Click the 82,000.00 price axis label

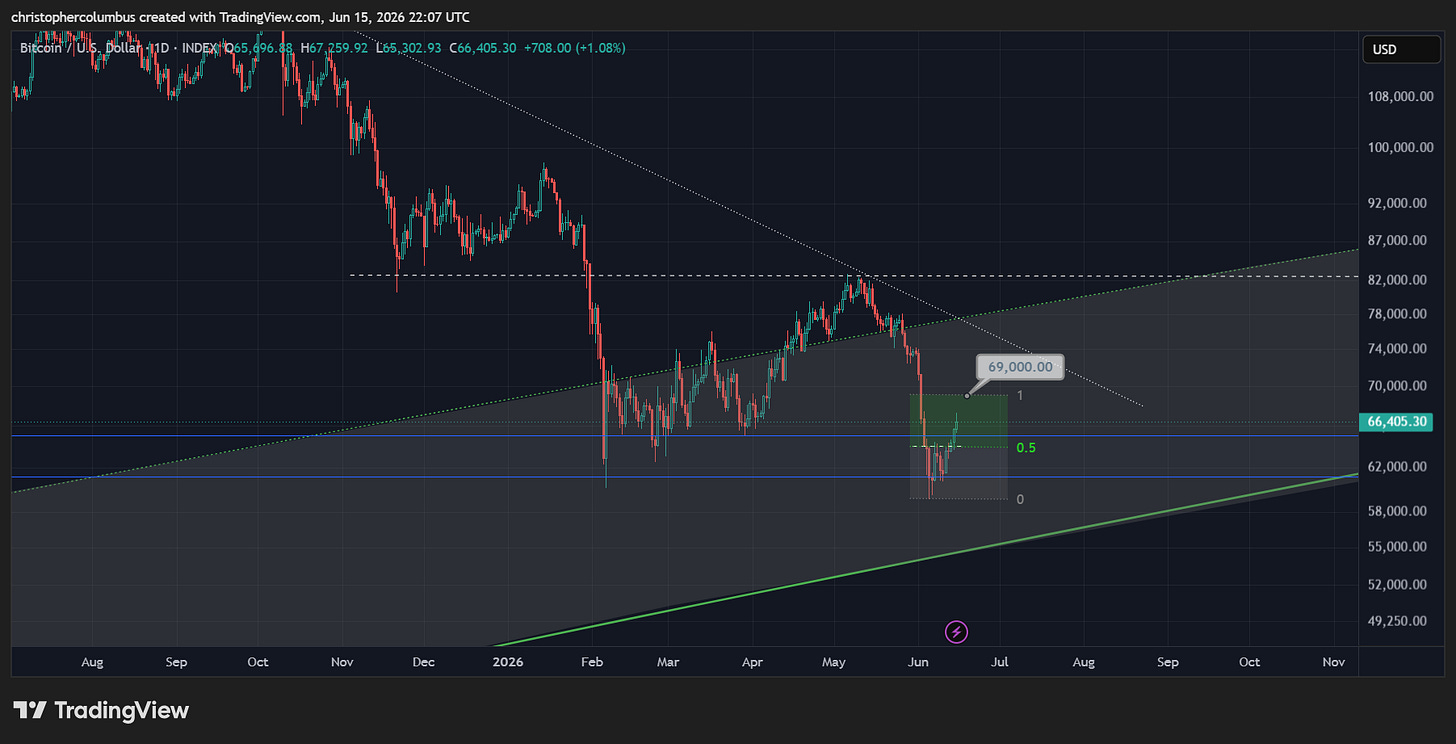tap(1398, 280)
